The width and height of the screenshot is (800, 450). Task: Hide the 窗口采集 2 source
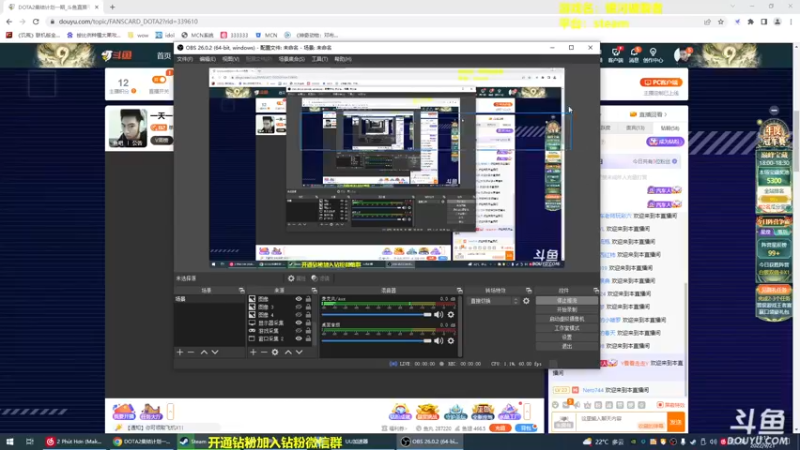tap(298, 338)
